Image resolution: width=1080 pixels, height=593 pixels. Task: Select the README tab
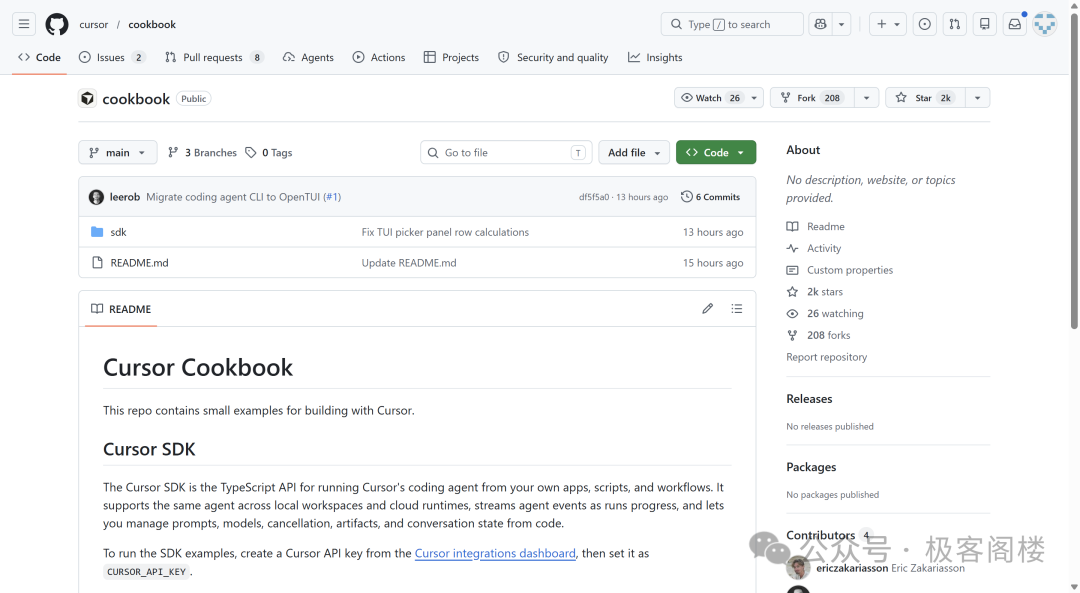(121, 309)
